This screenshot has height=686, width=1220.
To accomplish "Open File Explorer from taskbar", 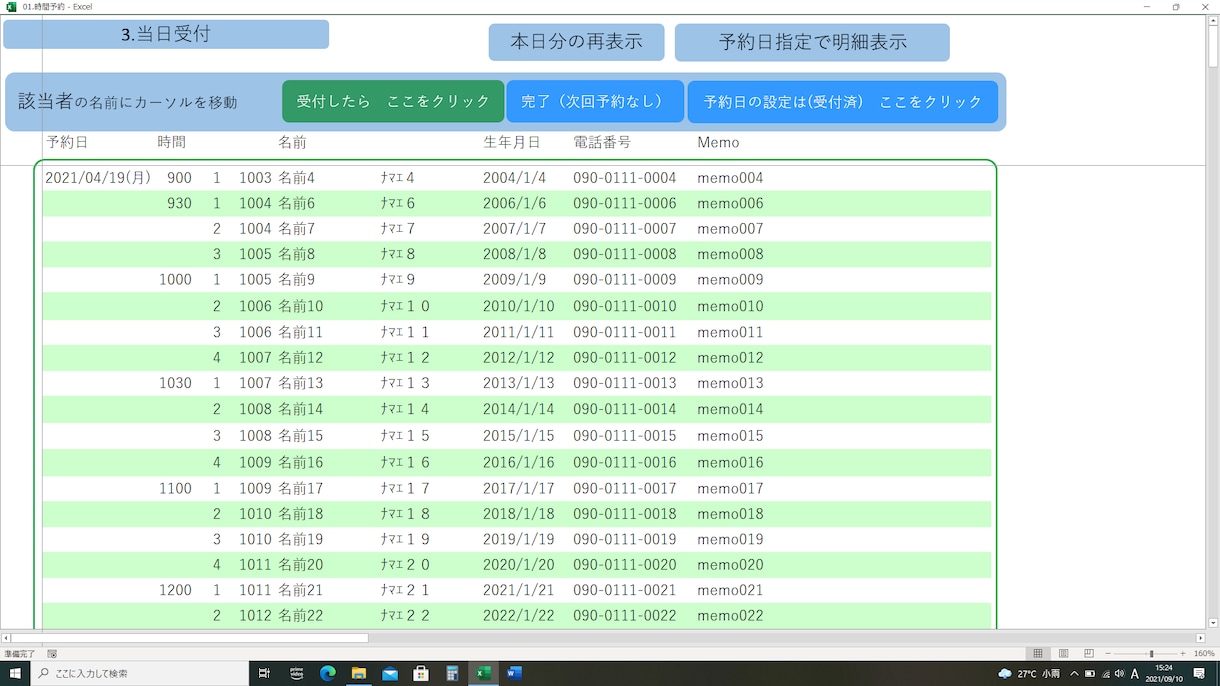I will click(358, 673).
